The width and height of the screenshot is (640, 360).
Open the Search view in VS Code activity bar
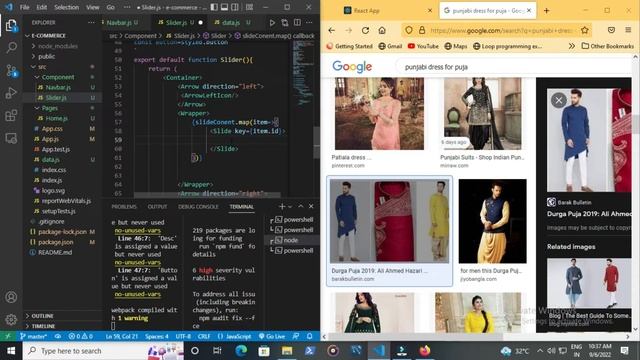pos(11,48)
